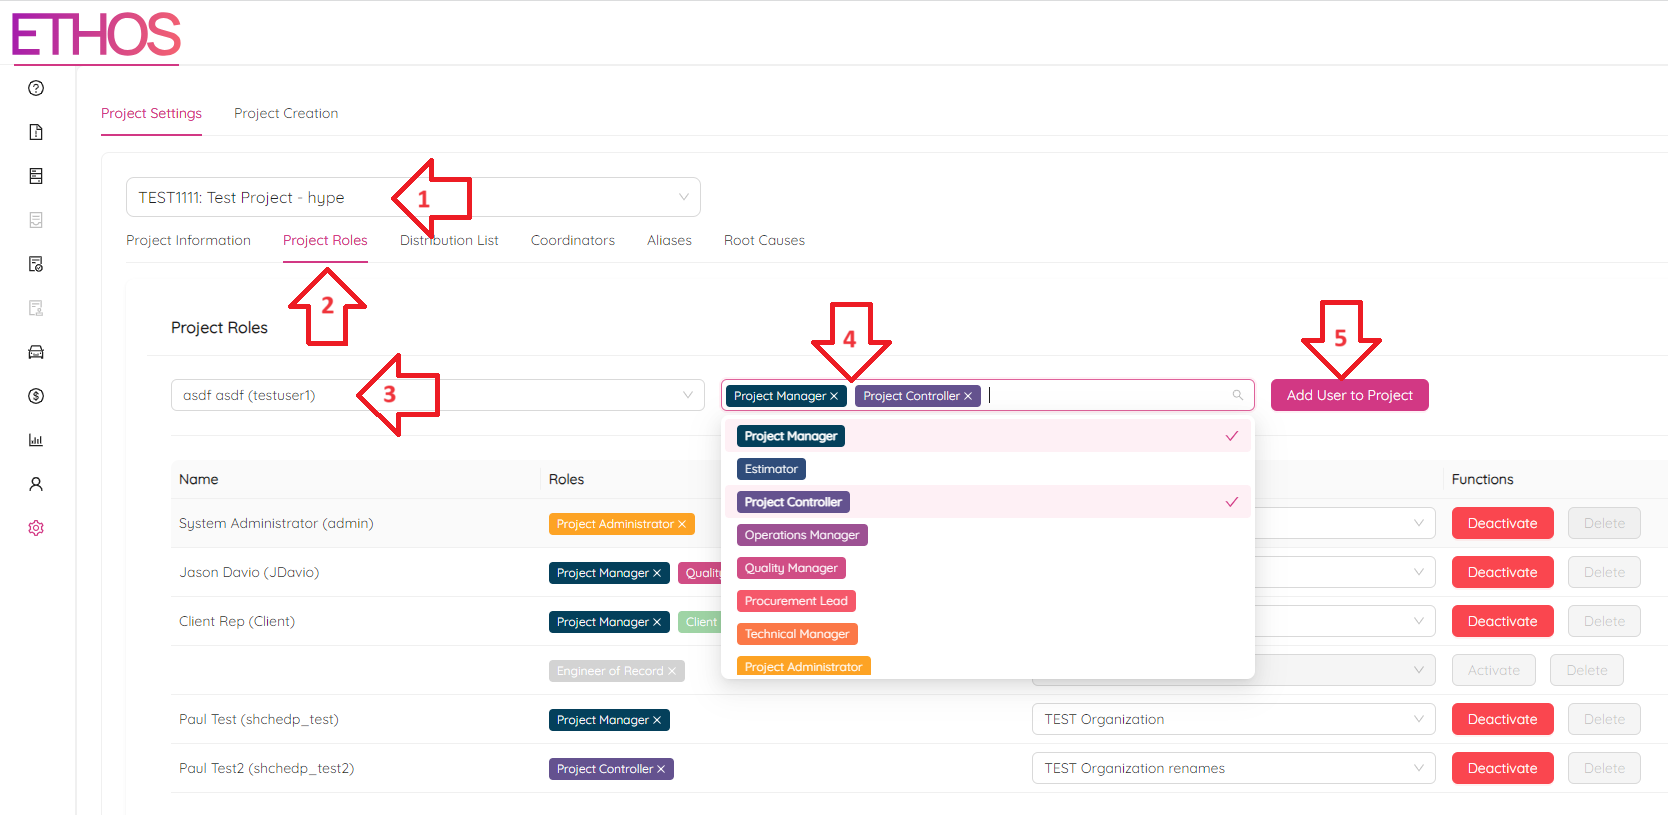Remove Project Controller tag from role selector
The height and width of the screenshot is (815, 1668).
[968, 396]
